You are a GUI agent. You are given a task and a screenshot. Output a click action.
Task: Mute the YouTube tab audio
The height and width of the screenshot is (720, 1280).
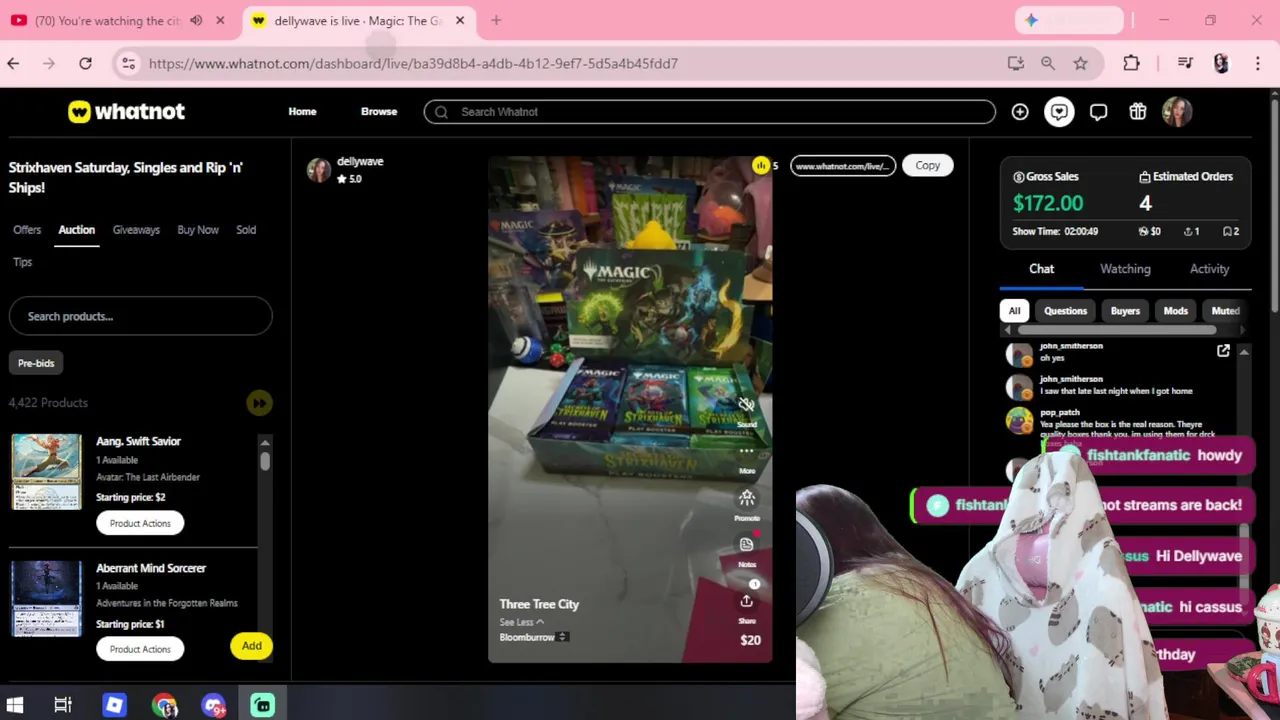click(x=196, y=20)
